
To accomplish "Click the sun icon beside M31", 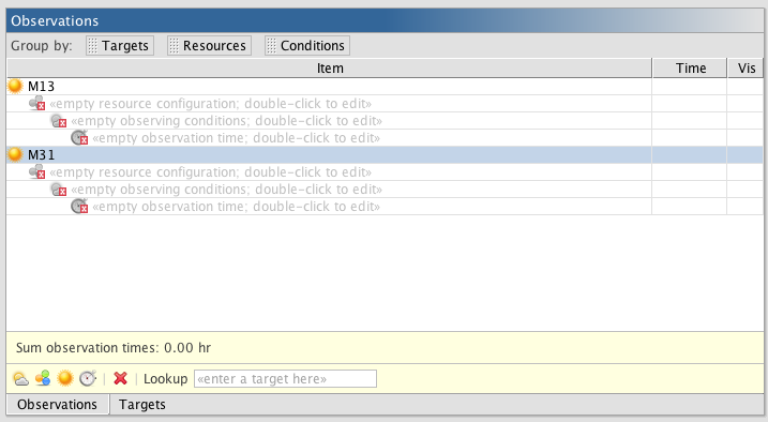I will (15, 154).
